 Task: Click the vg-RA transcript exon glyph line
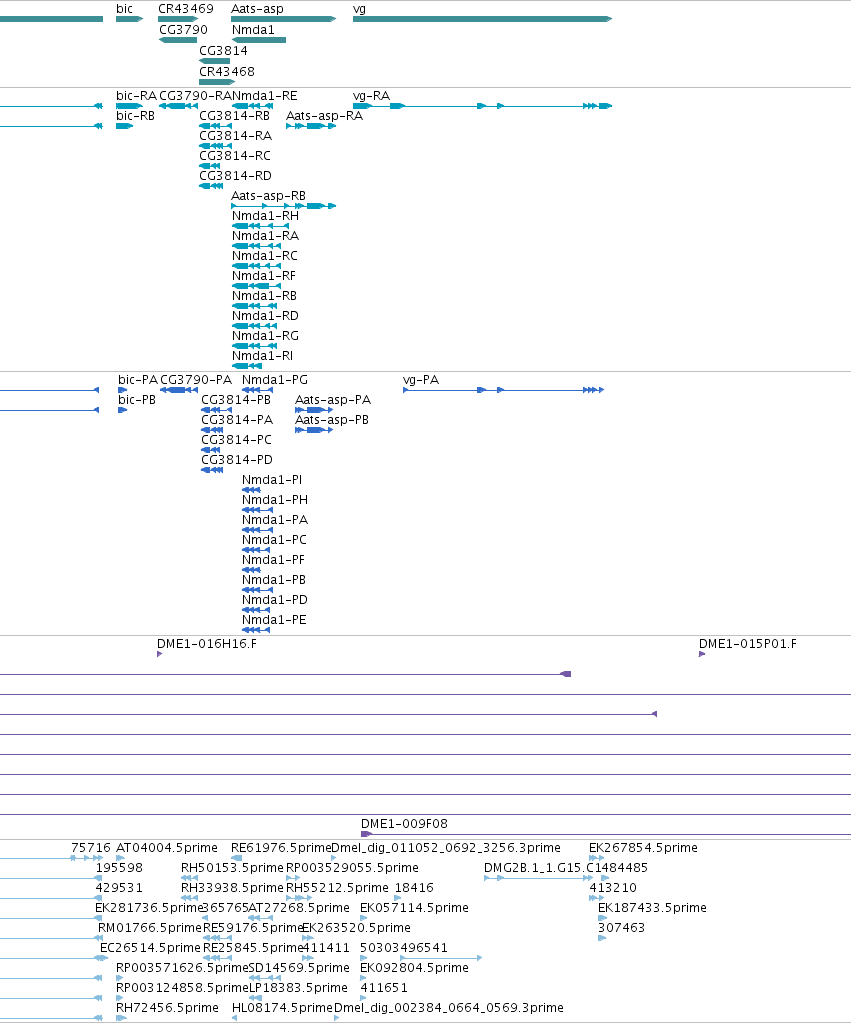[x=482, y=106]
